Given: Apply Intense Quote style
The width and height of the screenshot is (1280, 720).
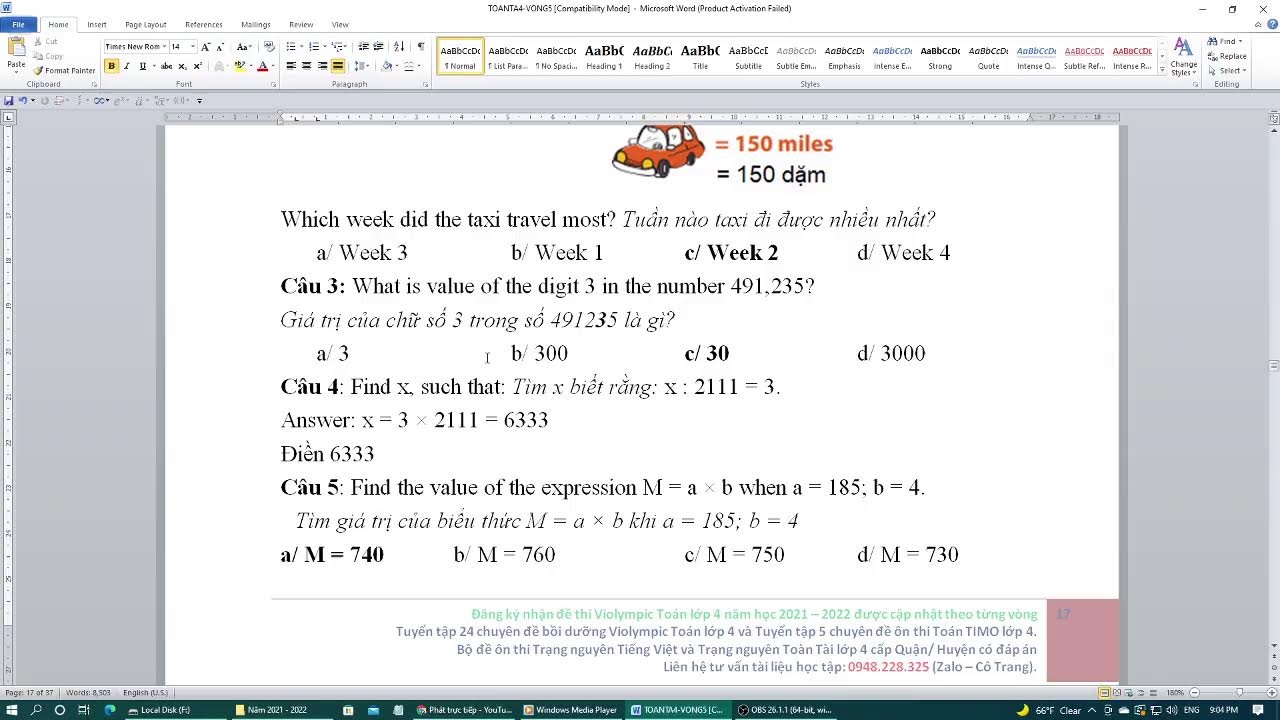Looking at the screenshot, I should (1036, 56).
